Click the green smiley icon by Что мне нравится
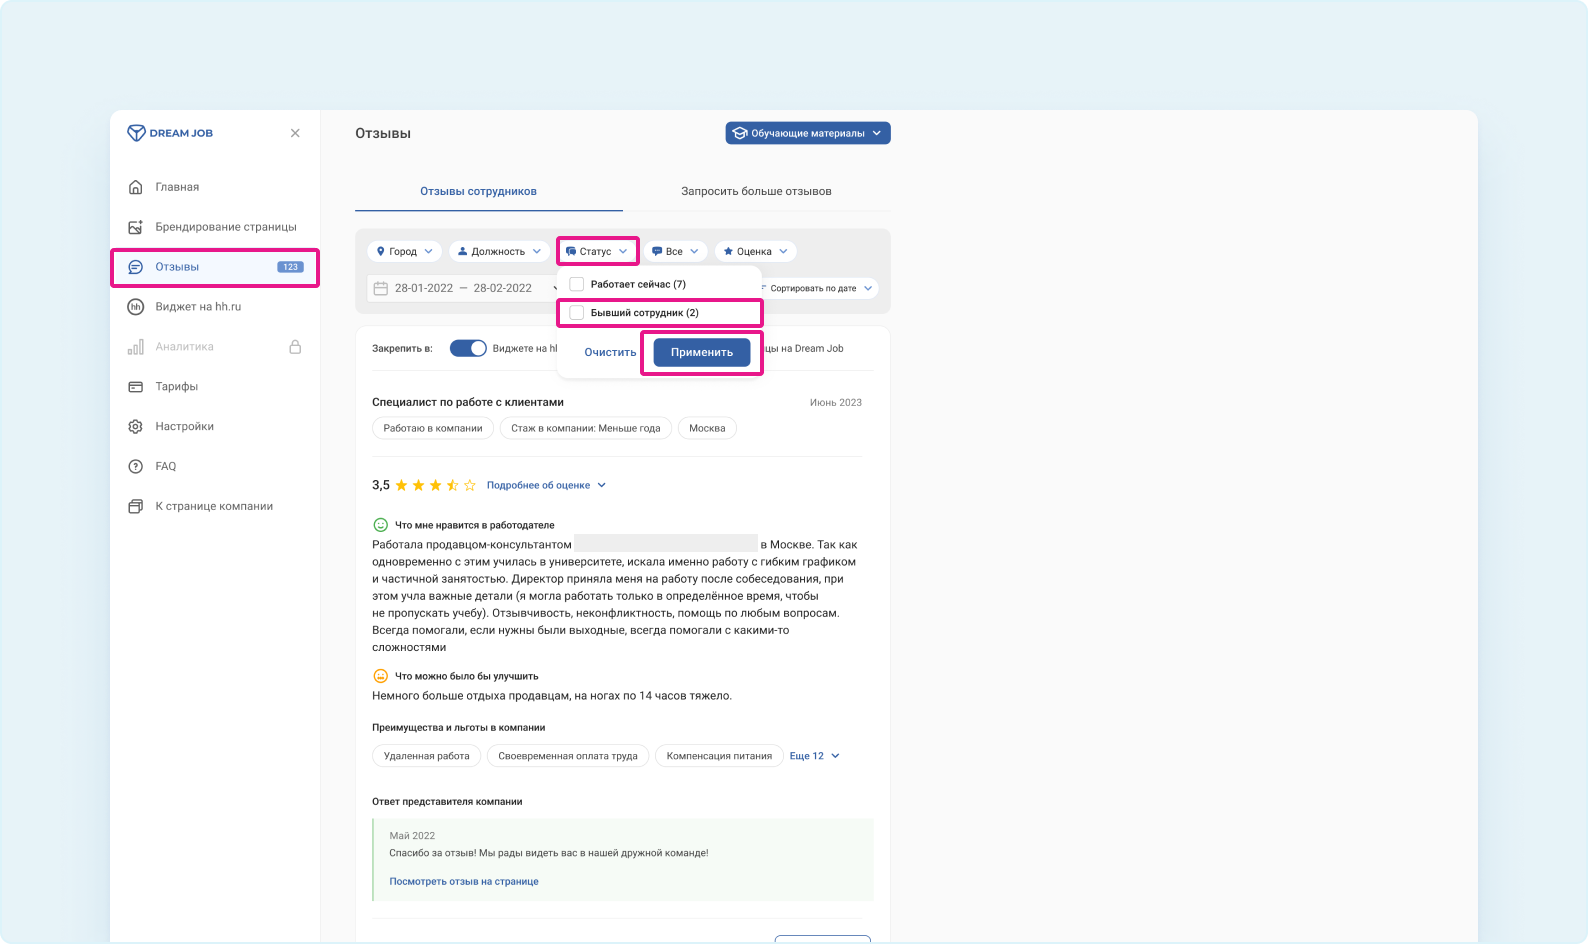1588x944 pixels. 380,525
